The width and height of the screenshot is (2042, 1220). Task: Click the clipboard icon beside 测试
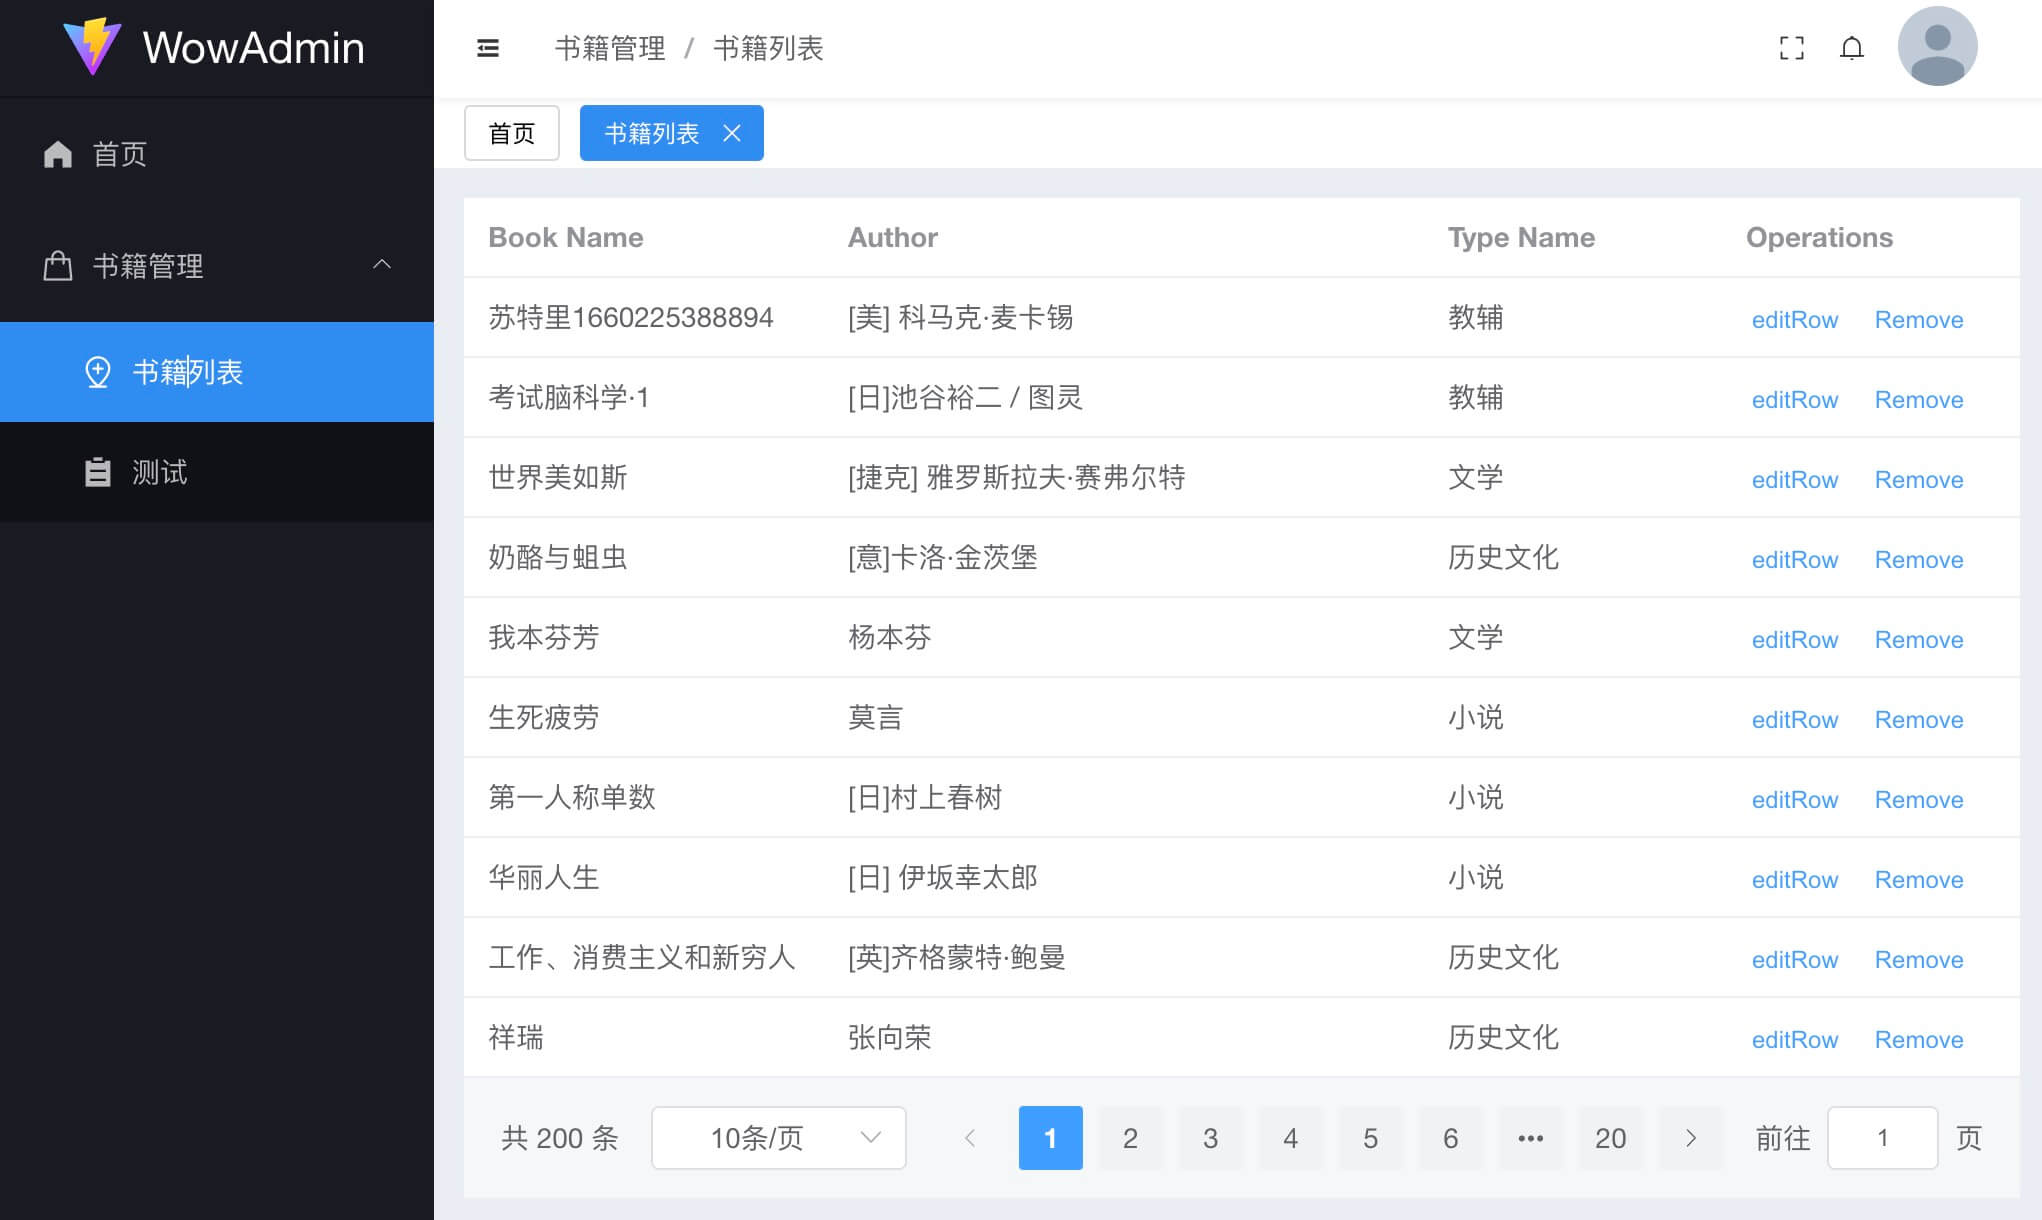[x=97, y=472]
